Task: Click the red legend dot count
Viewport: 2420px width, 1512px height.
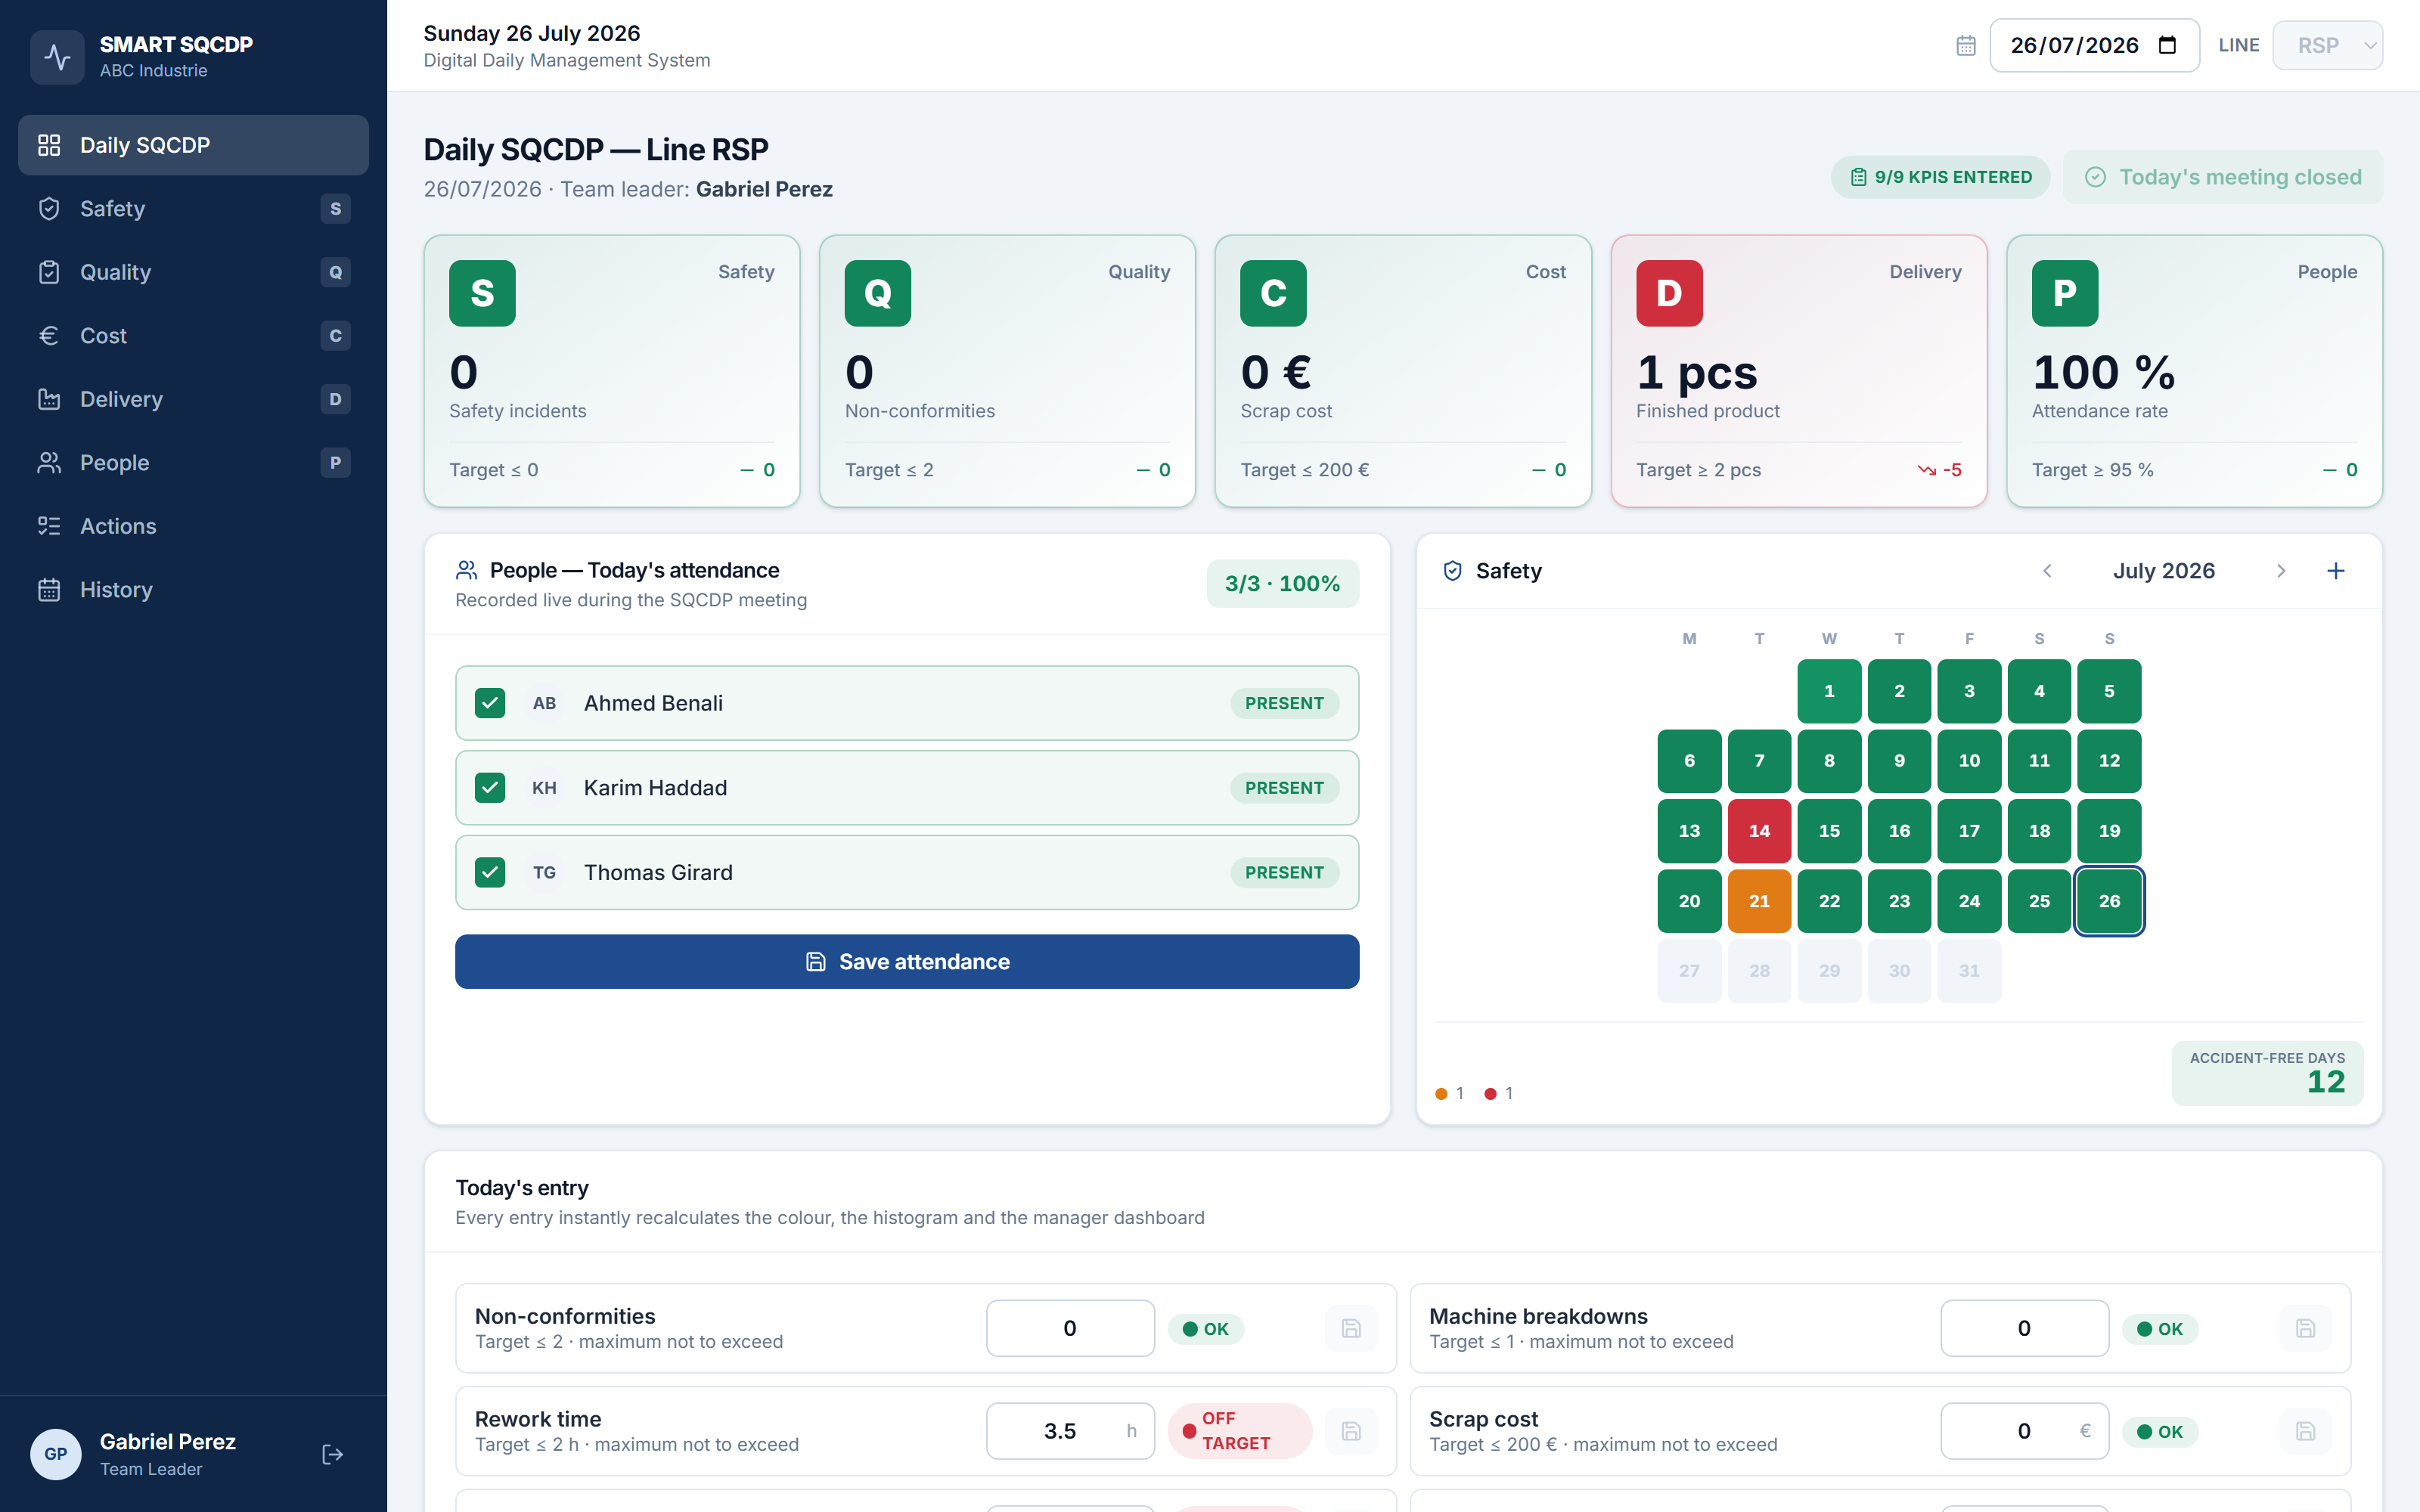Action: coord(1499,1093)
